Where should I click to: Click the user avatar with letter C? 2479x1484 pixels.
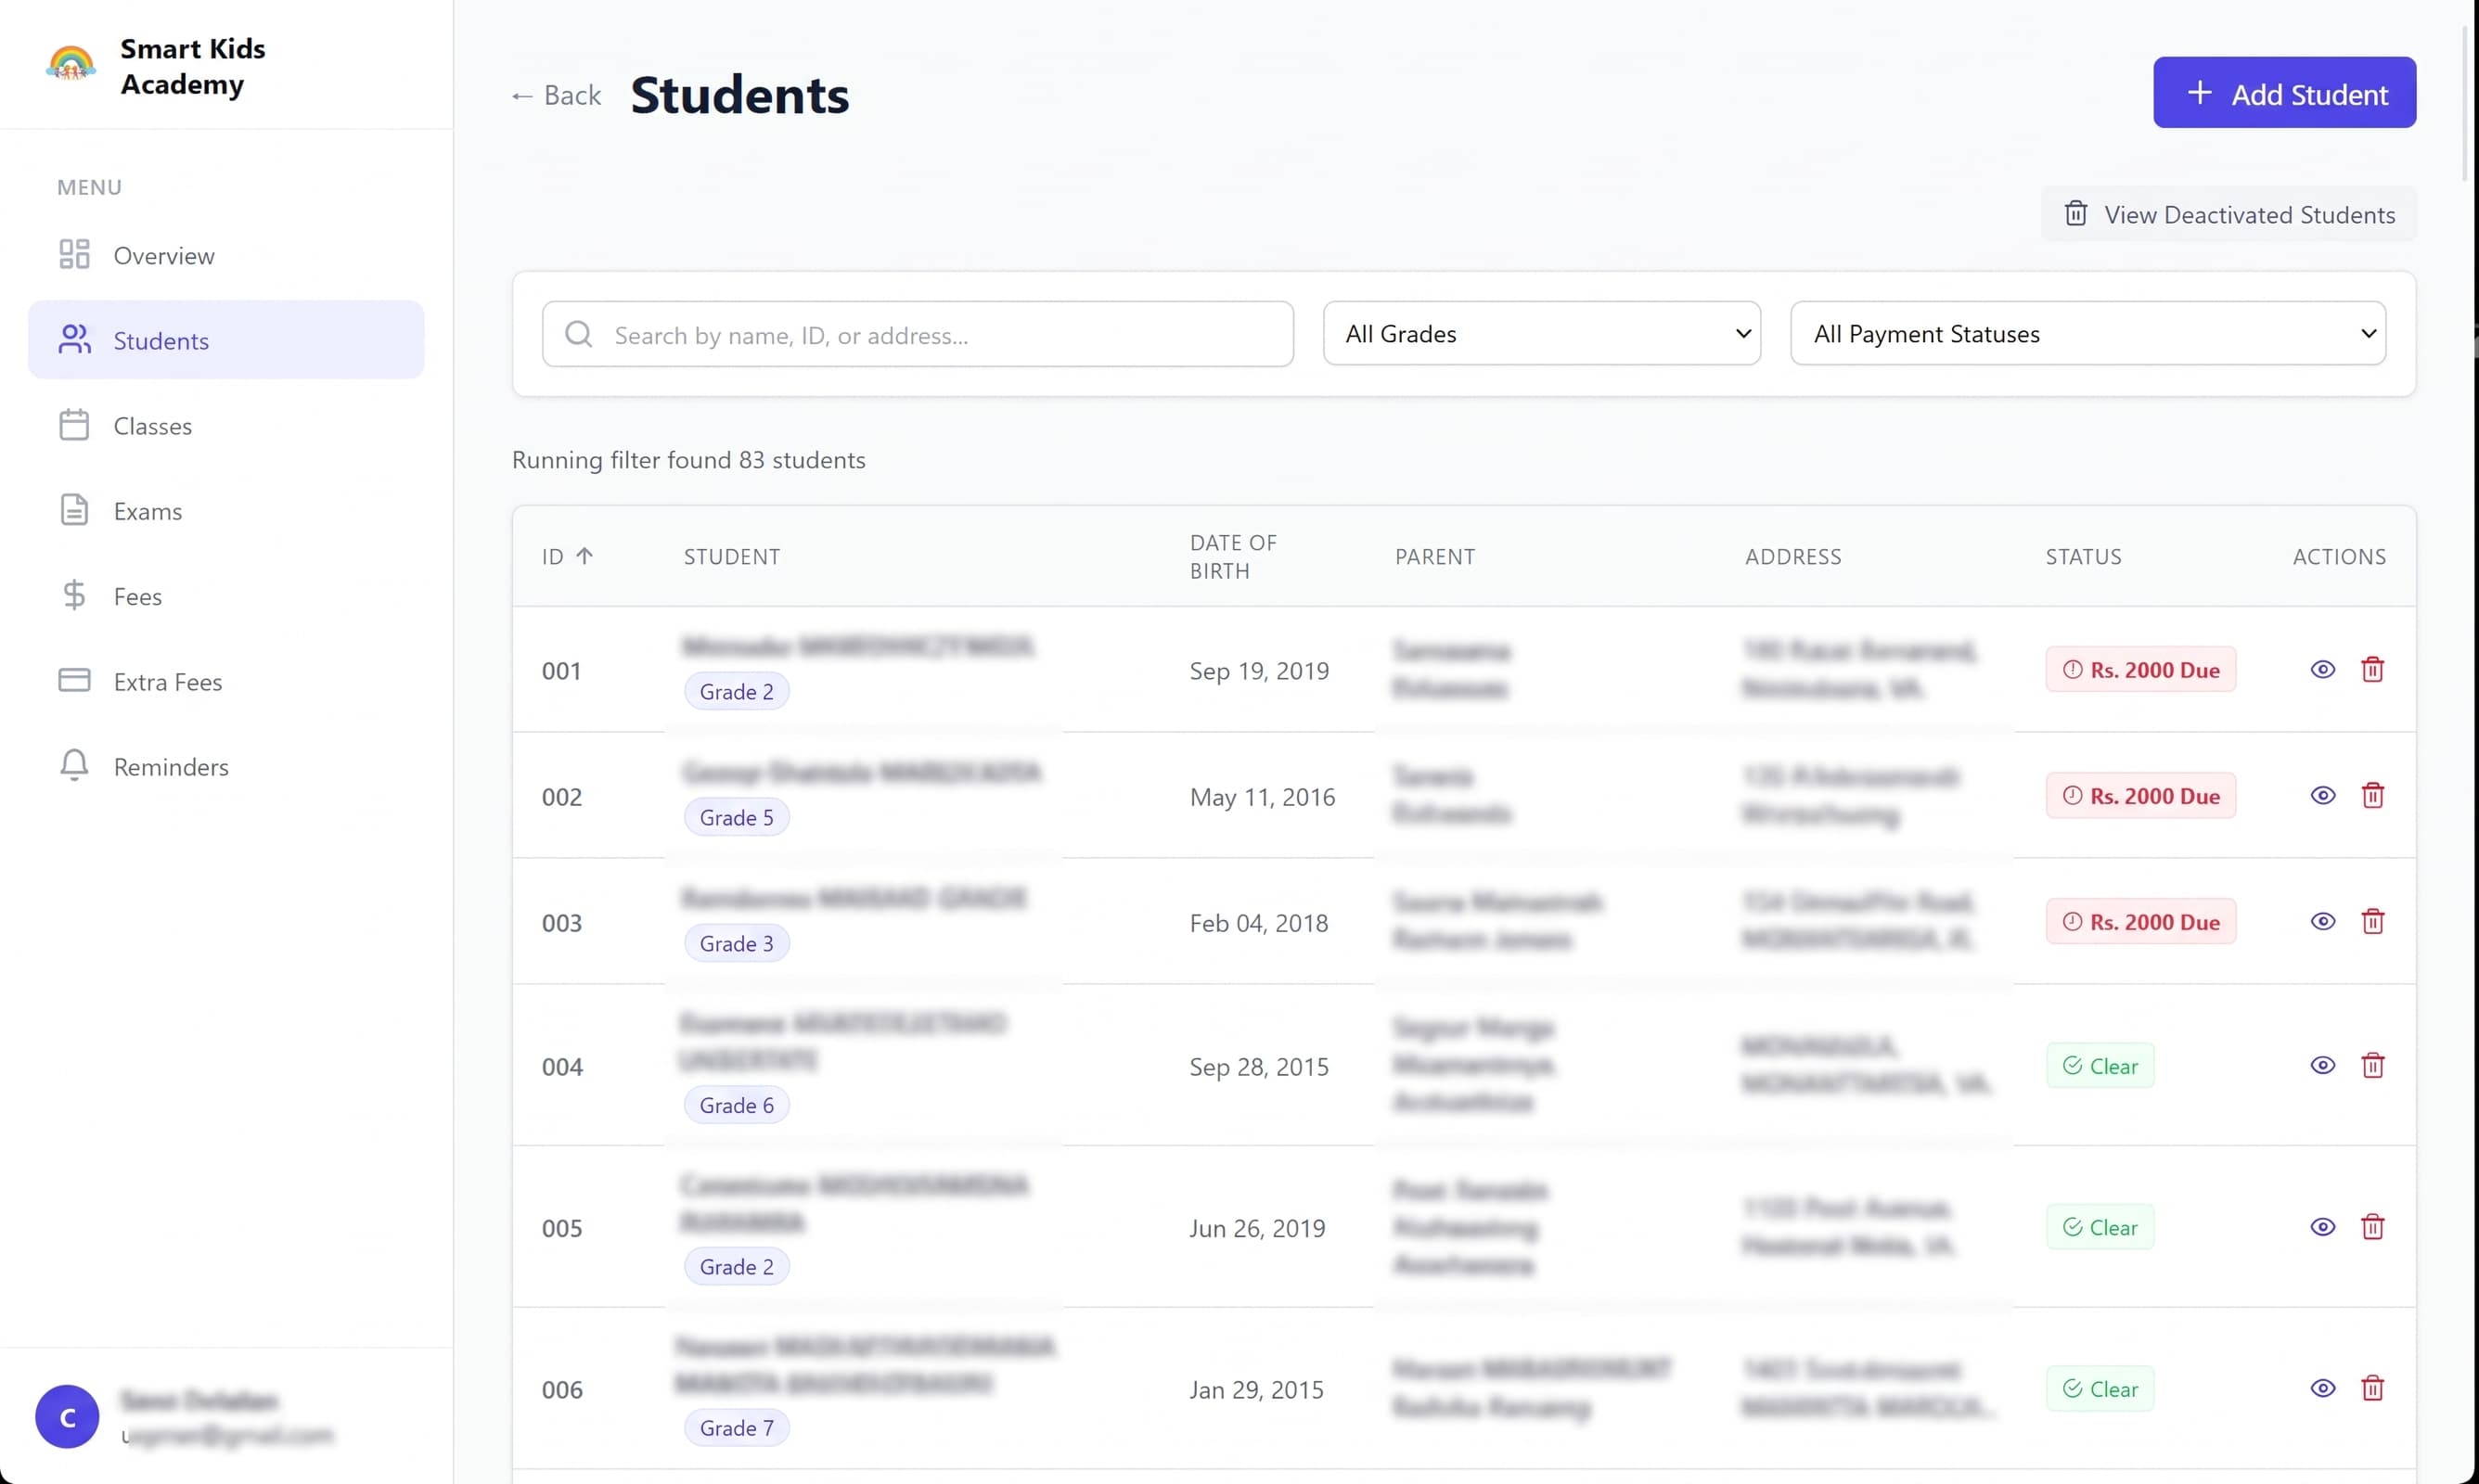point(67,1416)
